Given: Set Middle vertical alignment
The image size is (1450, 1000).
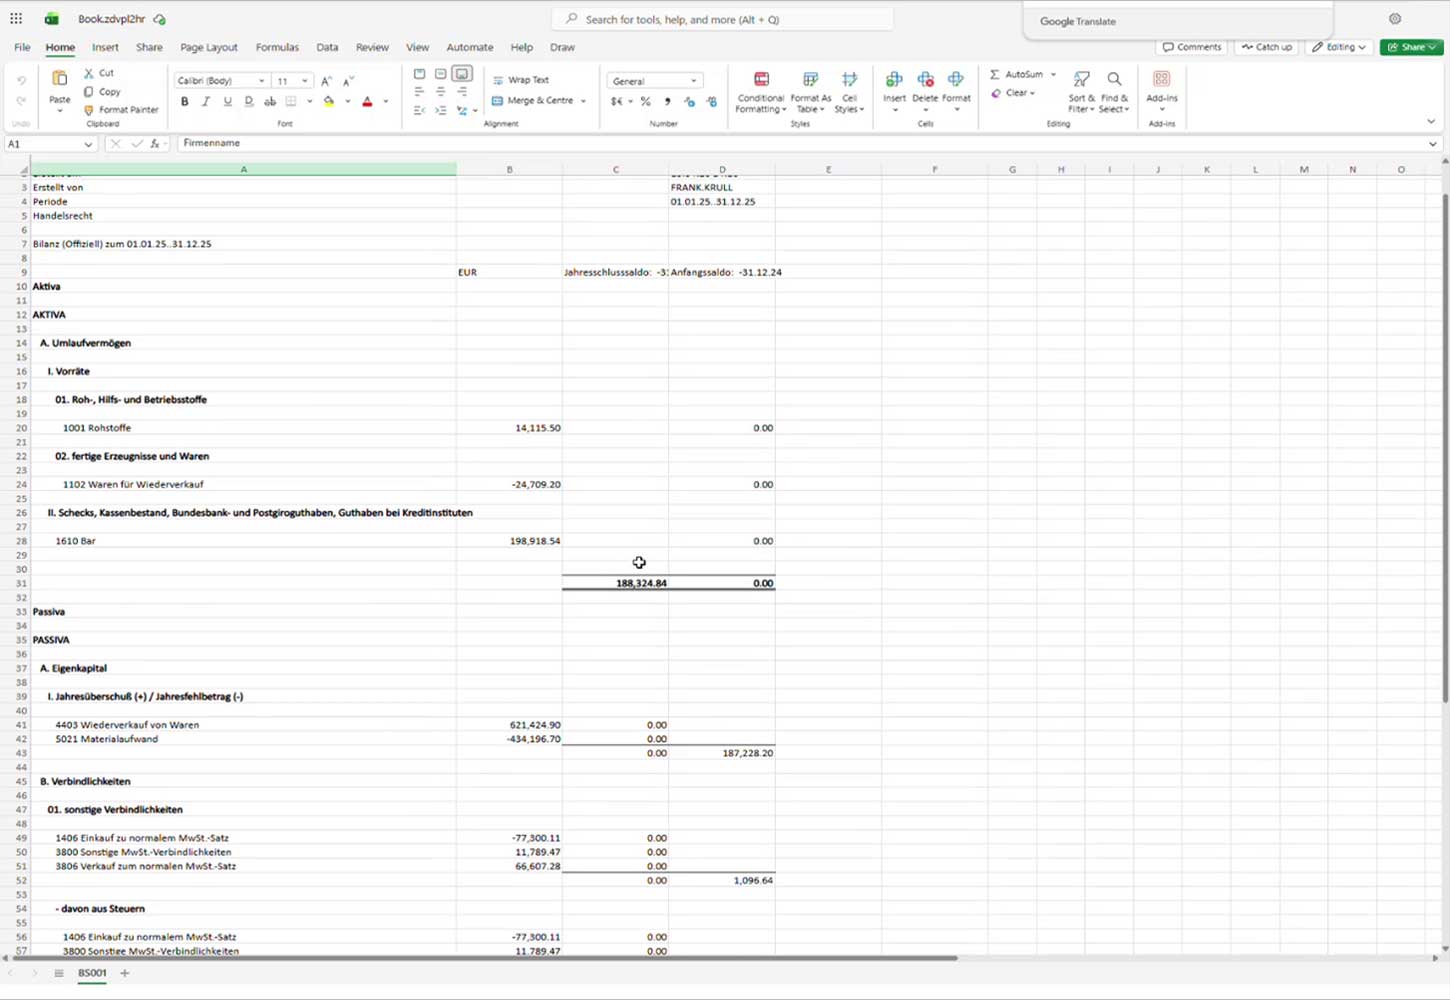Looking at the screenshot, I should [x=440, y=74].
